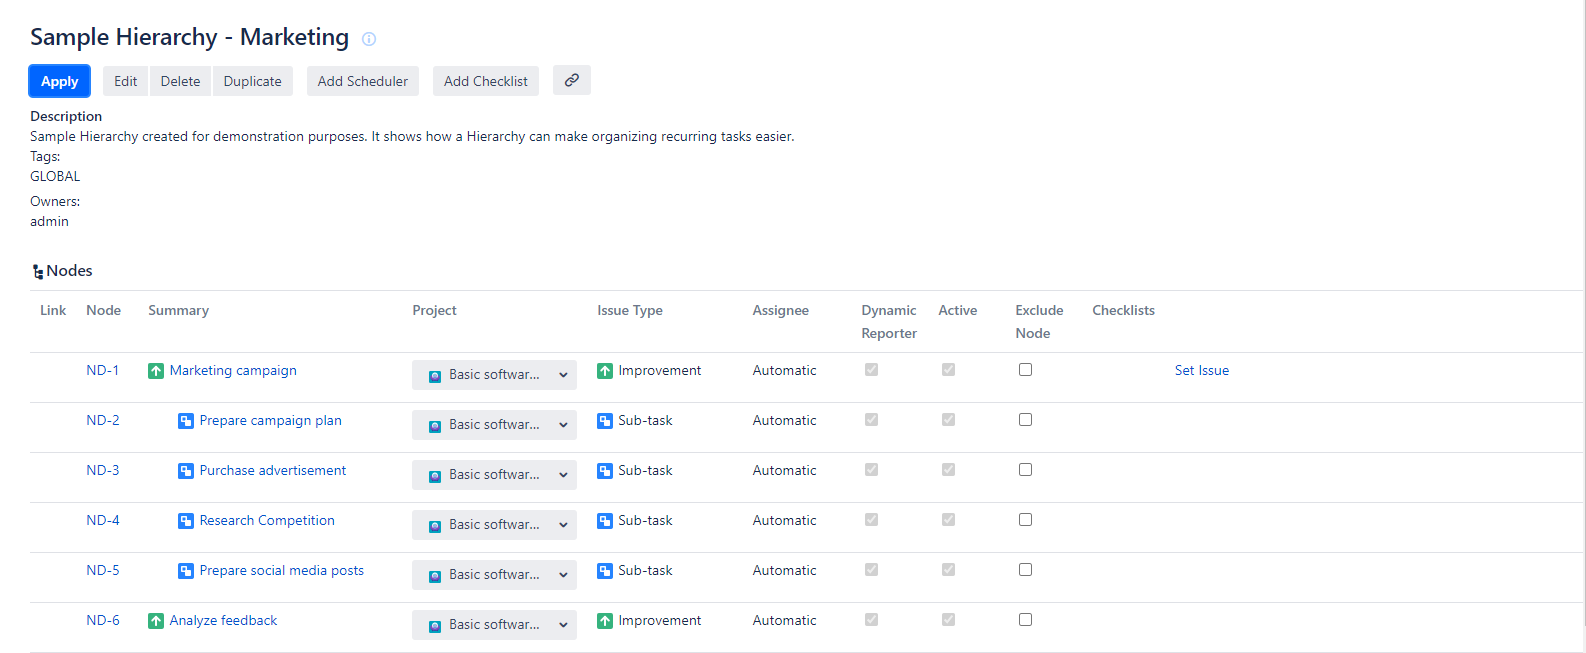Click the Edit toolbar button
The width and height of the screenshot is (1586, 653).
point(125,81)
